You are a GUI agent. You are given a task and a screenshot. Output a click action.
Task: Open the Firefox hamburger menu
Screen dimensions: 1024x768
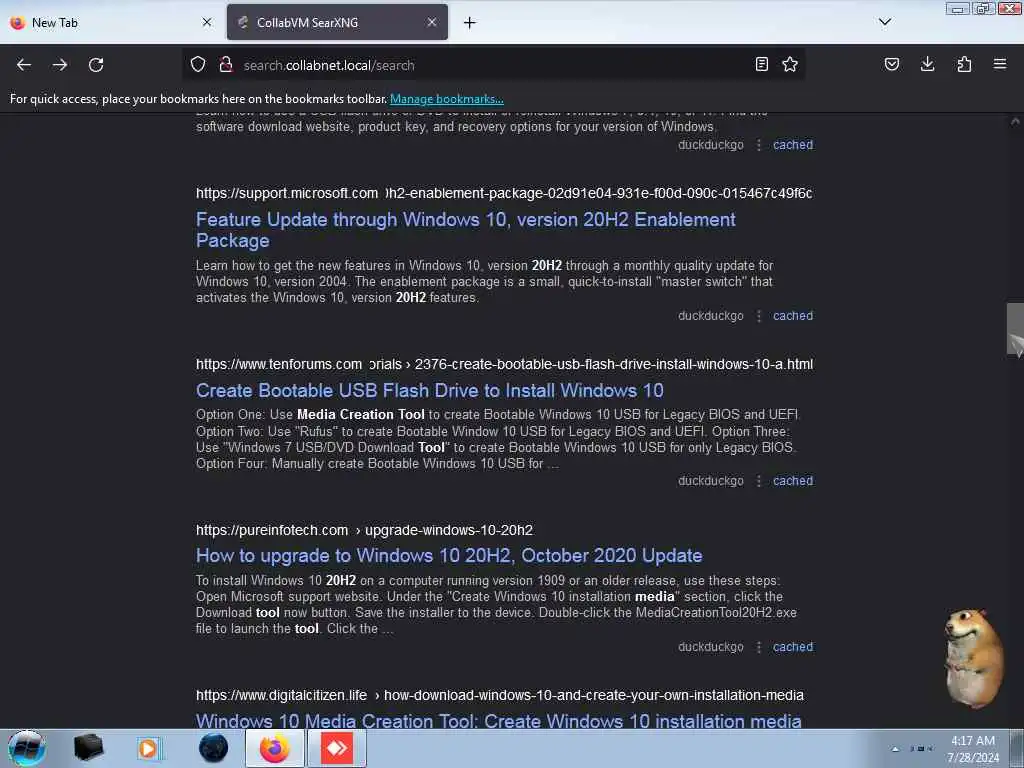1000,64
